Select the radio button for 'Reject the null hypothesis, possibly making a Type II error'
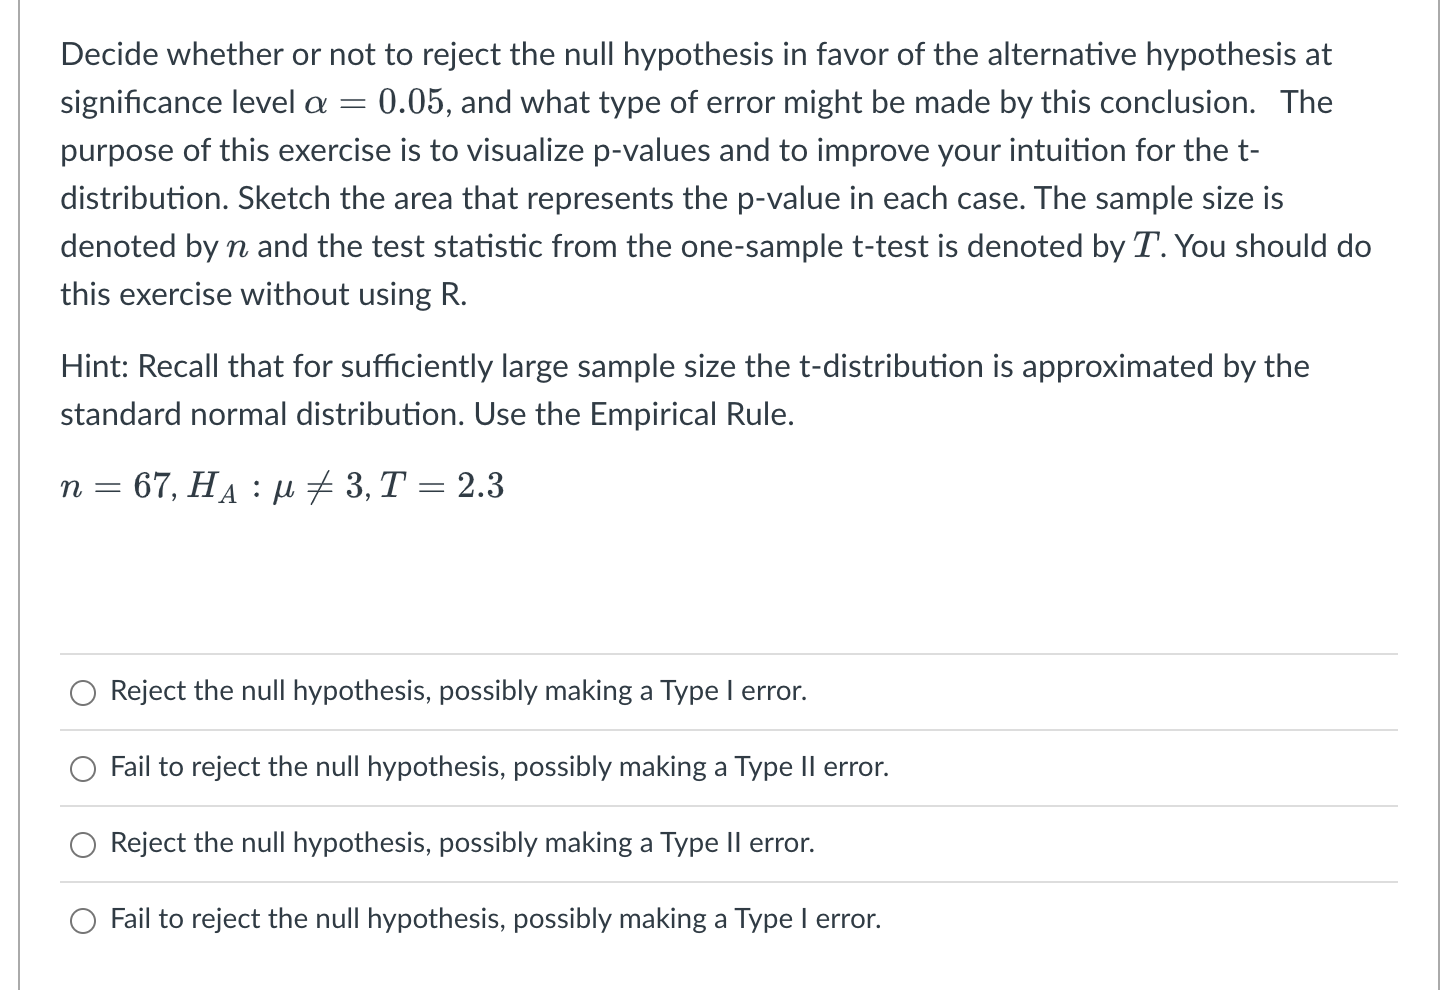 point(83,844)
